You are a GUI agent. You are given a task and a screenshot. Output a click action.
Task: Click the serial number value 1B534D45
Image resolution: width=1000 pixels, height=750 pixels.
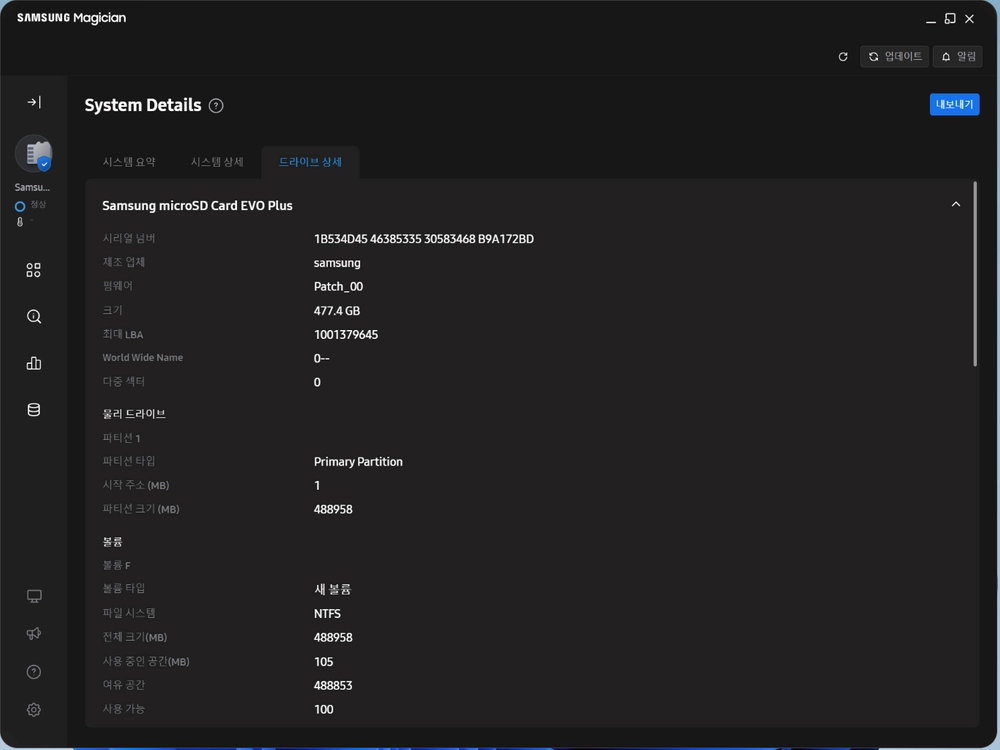click(423, 239)
